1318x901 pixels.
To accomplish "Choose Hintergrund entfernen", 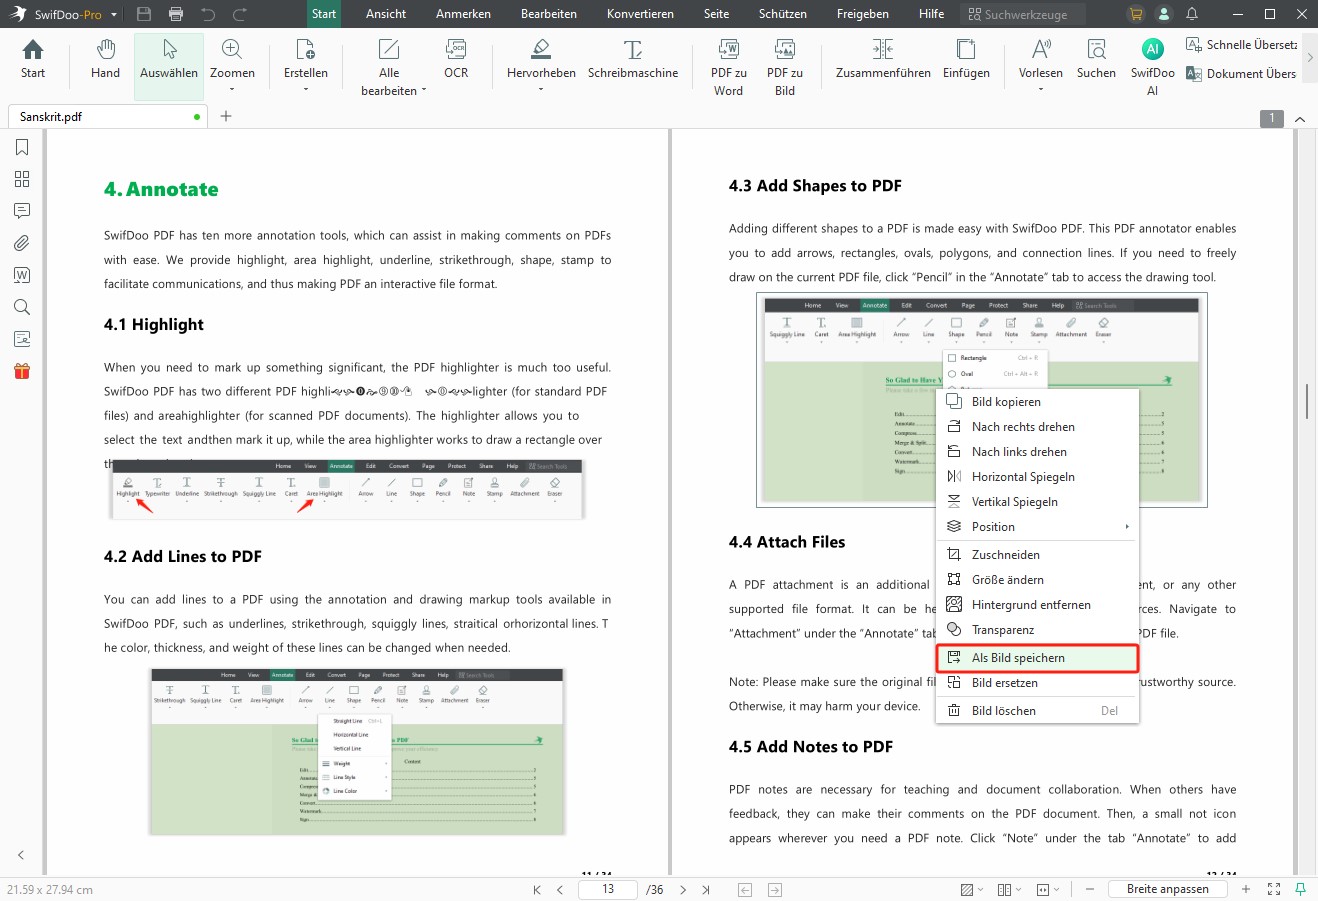I will (1037, 604).
